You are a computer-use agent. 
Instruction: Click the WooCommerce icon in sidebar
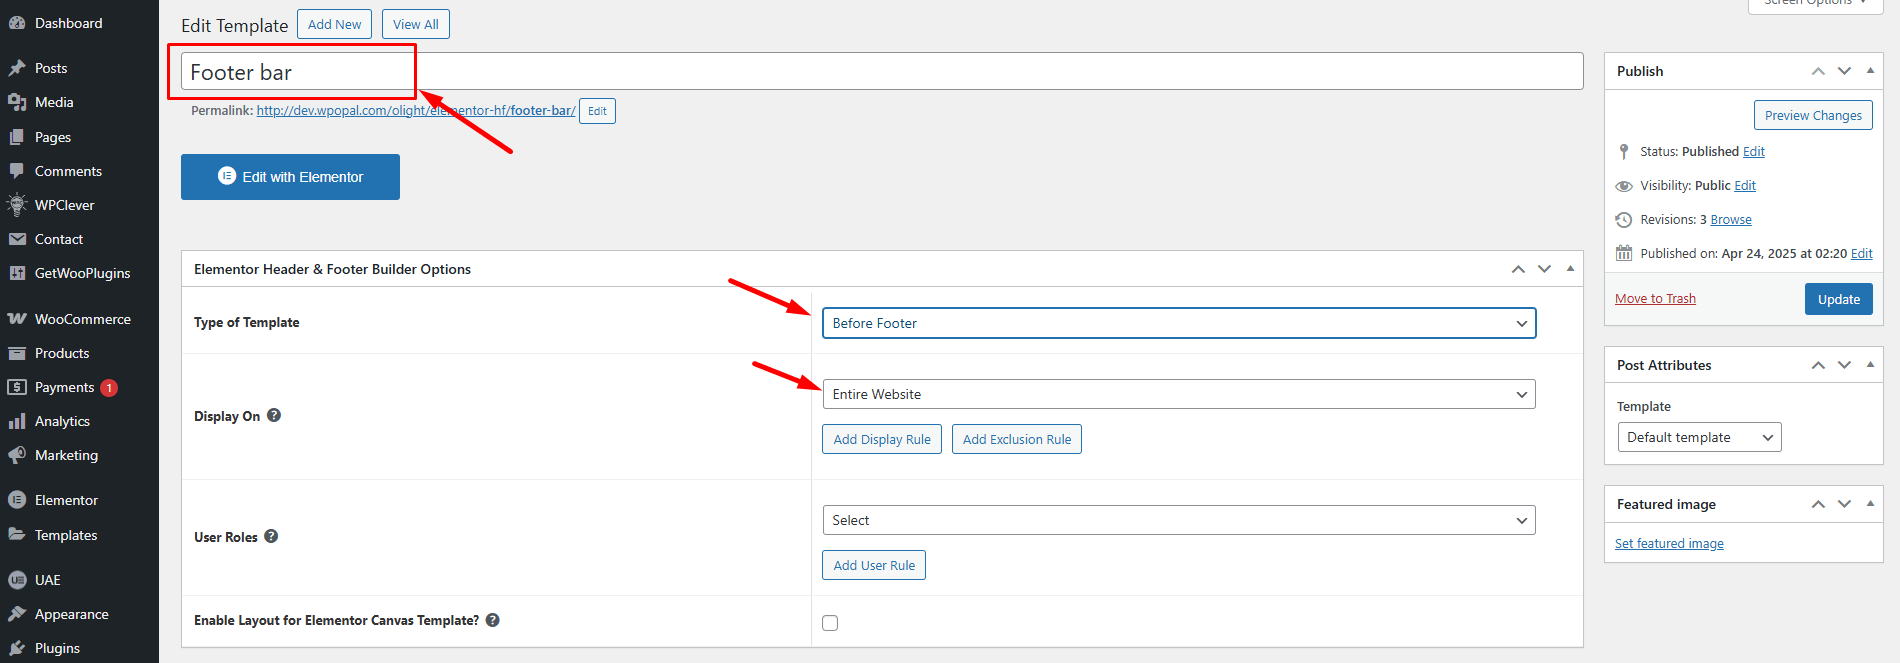click(x=17, y=319)
